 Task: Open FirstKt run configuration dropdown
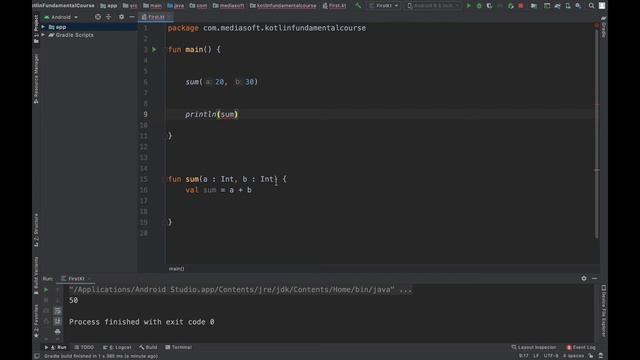coord(384,6)
